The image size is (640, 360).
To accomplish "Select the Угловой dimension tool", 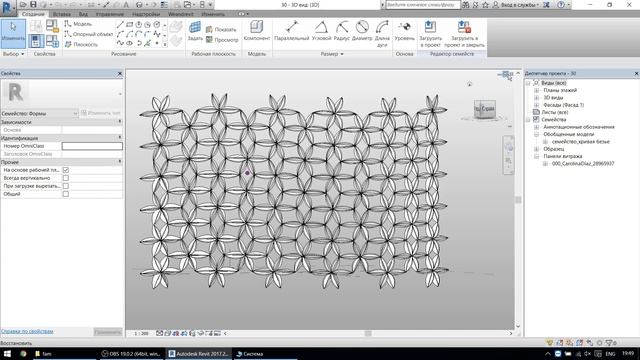I will coord(321,31).
